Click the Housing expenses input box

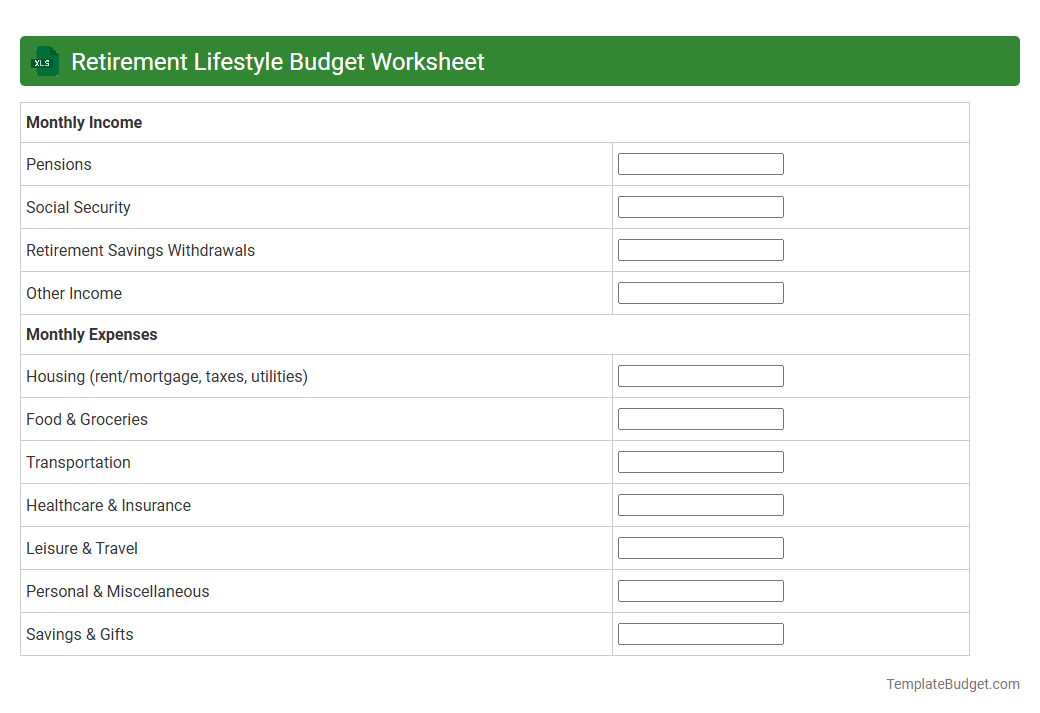(700, 375)
